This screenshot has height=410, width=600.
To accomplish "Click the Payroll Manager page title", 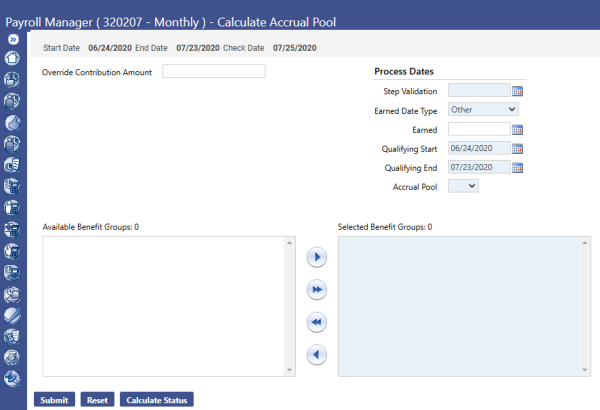I will coord(171,22).
